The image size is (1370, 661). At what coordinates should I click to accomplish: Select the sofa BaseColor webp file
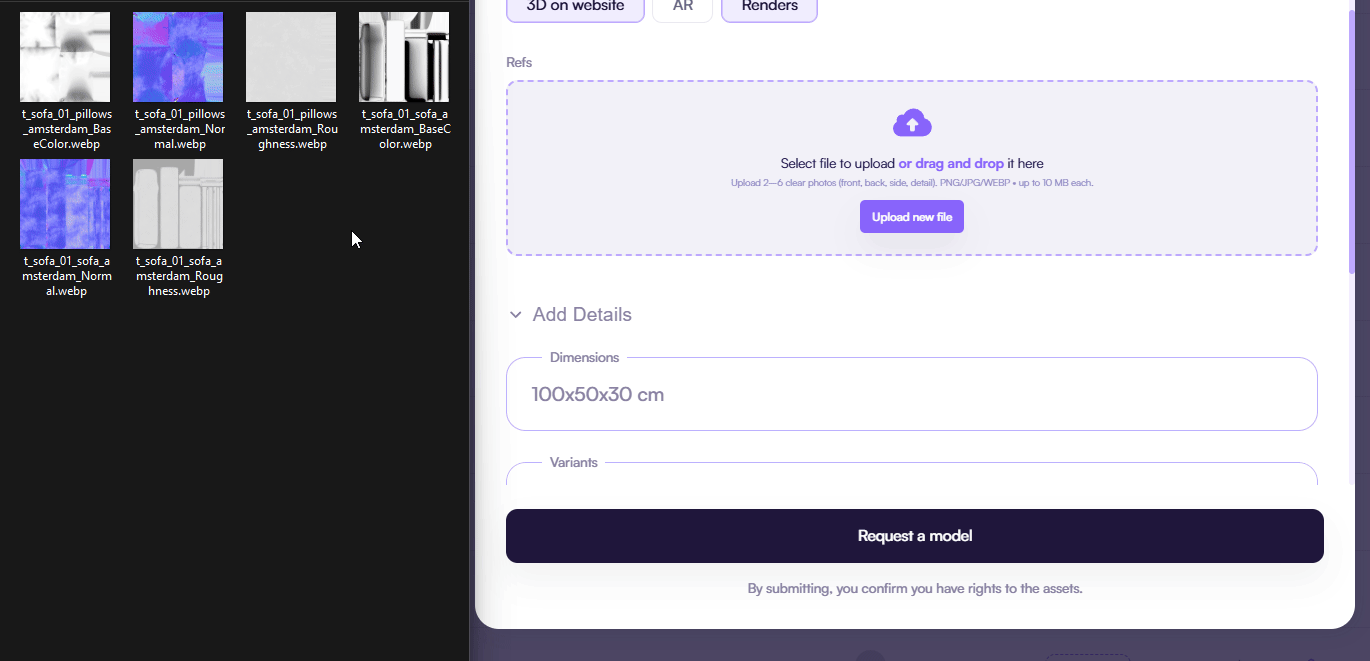(404, 57)
